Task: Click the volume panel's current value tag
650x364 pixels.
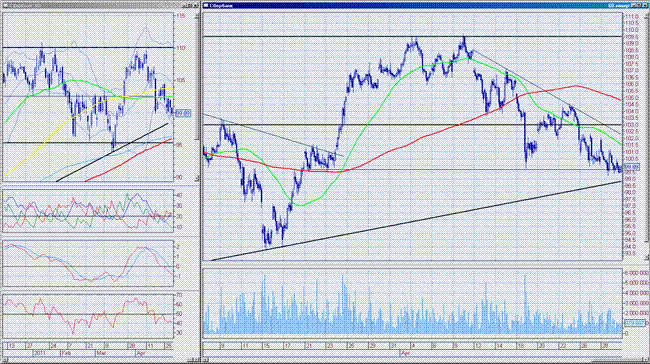Action: click(634, 323)
